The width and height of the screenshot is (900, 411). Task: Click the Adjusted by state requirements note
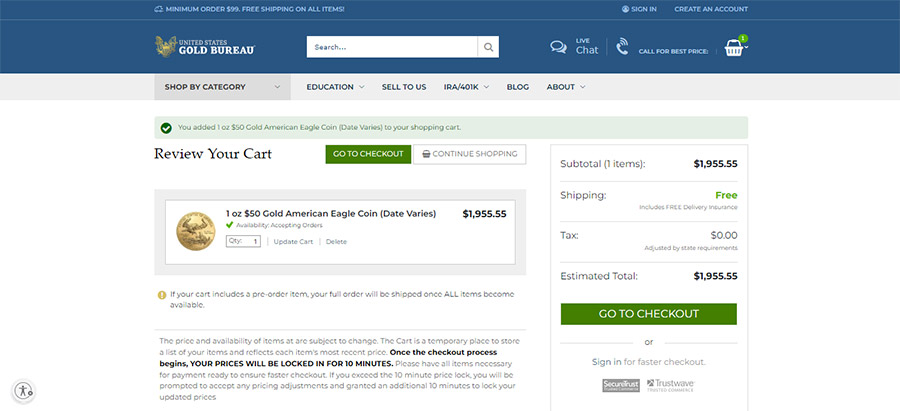point(691,248)
